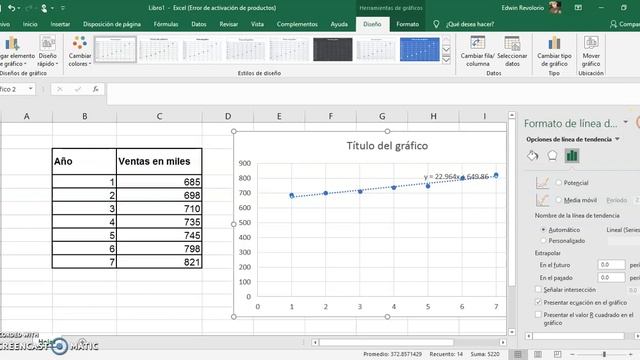Open the Complementos ribbon tab
This screenshot has width=640, height=360.
point(297,24)
